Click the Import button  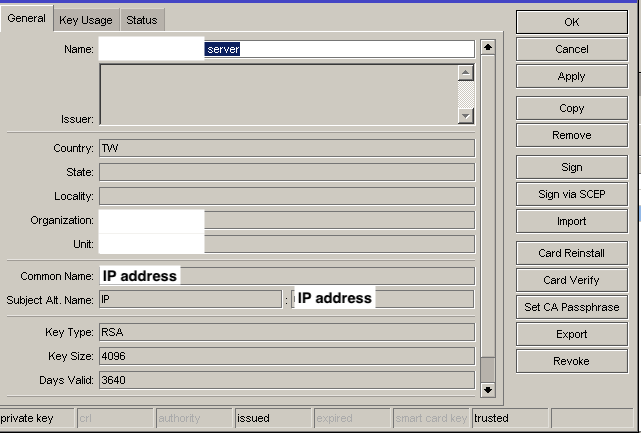pyautogui.click(x=572, y=221)
